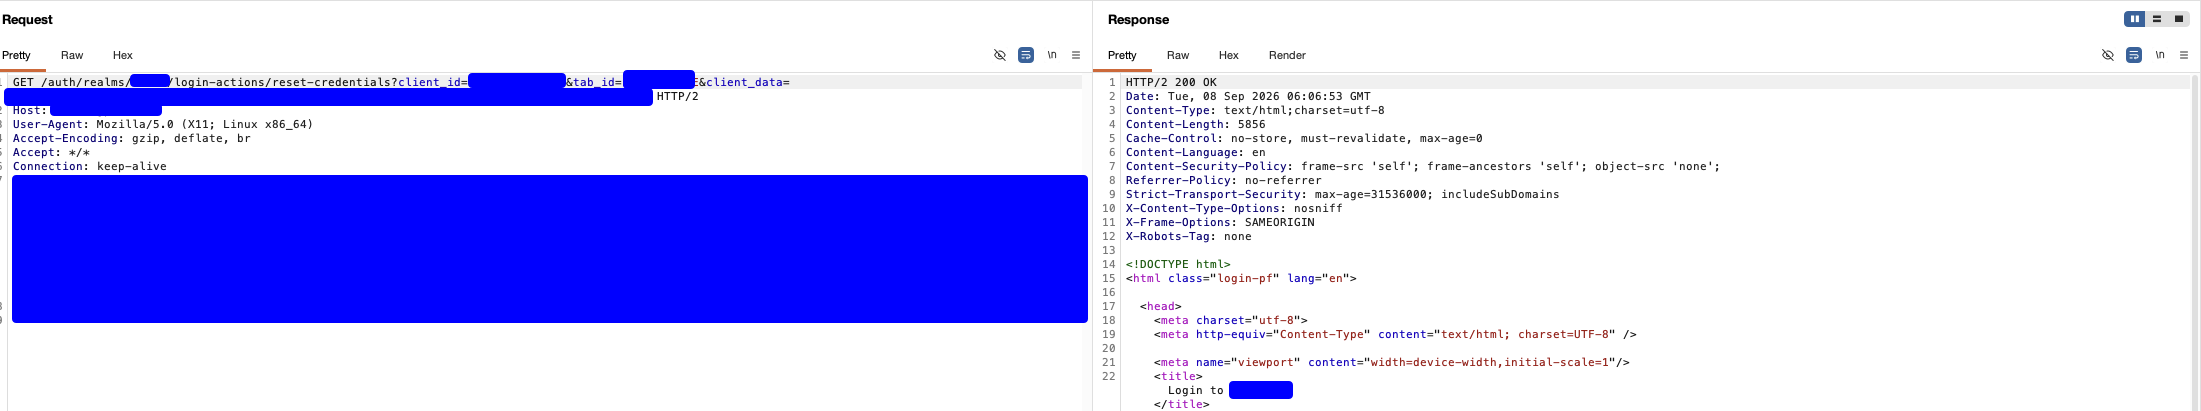Click Strict-Transport-Security header line
Image resolution: width=2201 pixels, height=411 pixels.
[1342, 194]
